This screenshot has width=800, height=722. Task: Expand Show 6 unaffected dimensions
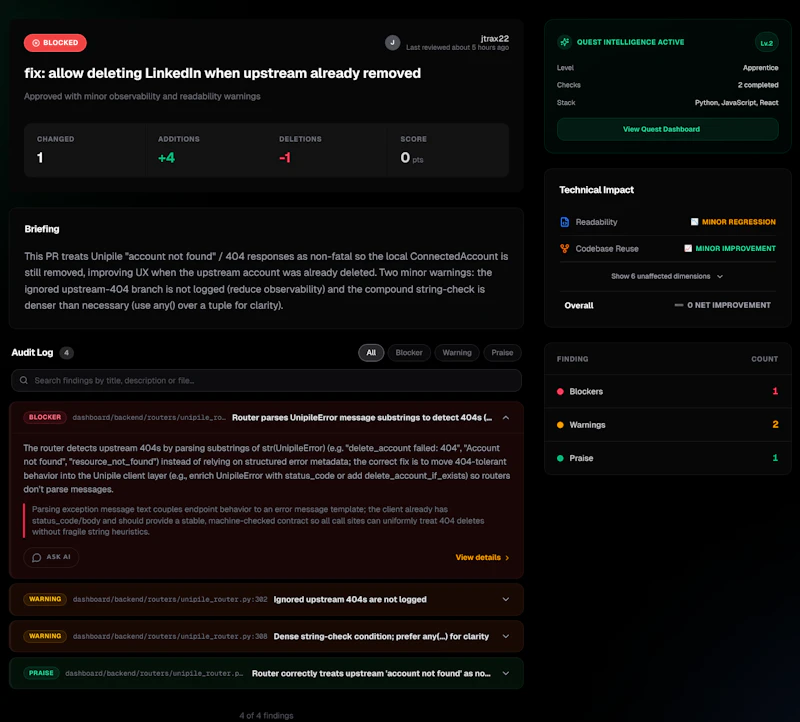tap(667, 276)
